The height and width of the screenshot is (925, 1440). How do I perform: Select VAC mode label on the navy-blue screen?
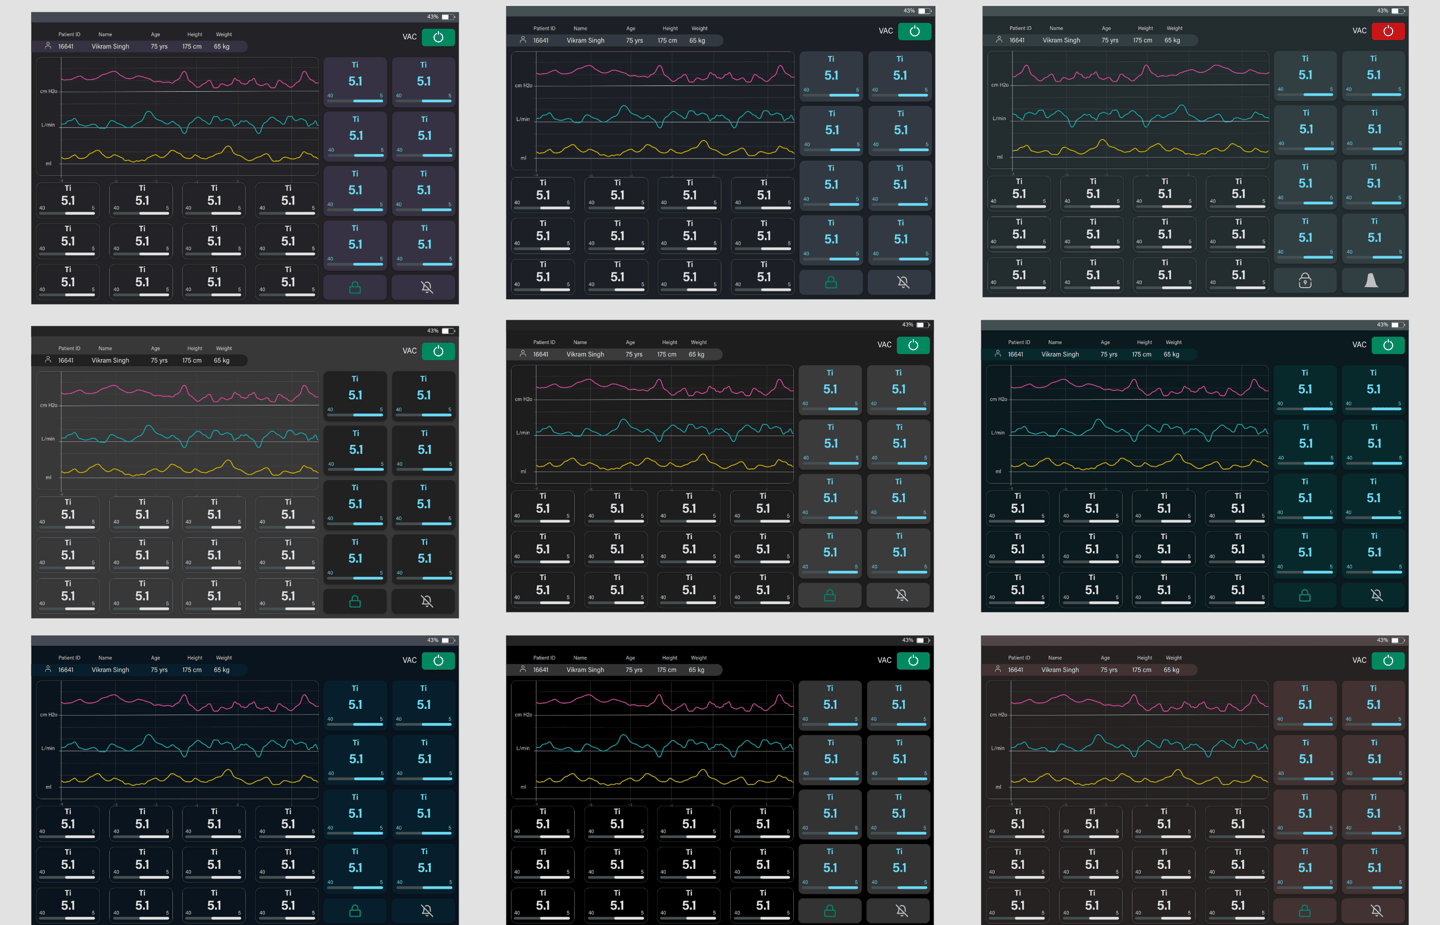(x=409, y=661)
